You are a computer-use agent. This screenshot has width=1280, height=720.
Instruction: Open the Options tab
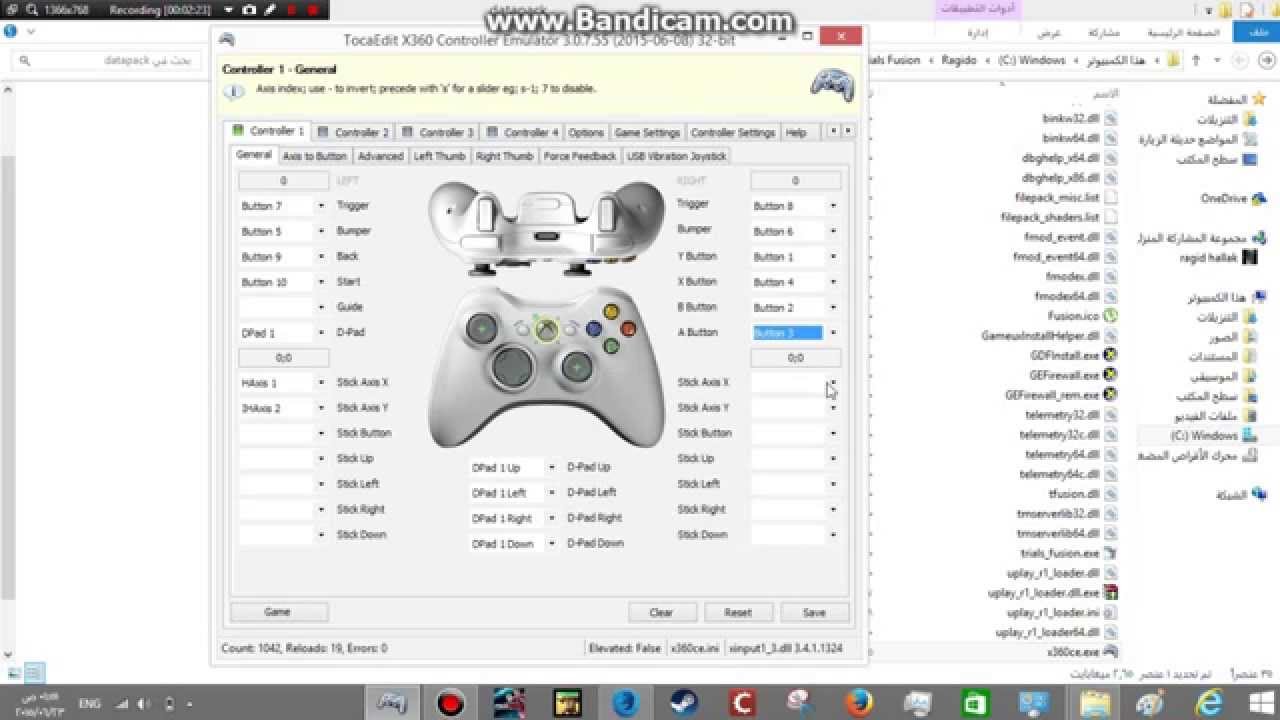[586, 132]
